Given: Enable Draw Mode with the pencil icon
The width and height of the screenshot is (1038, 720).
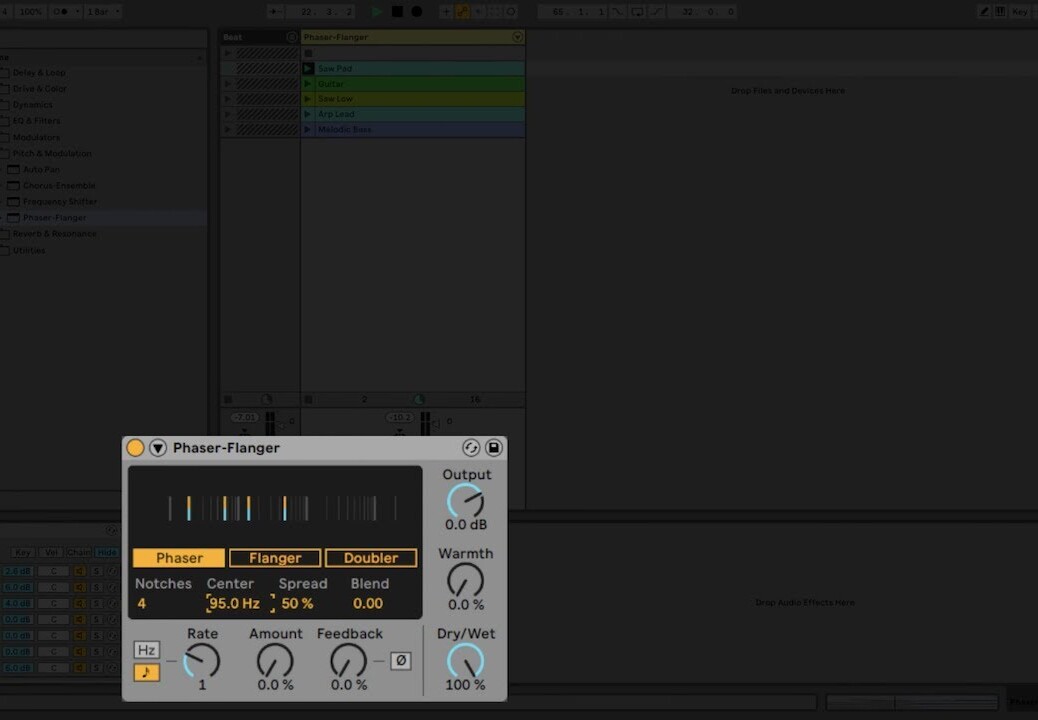Looking at the screenshot, I should pos(984,11).
